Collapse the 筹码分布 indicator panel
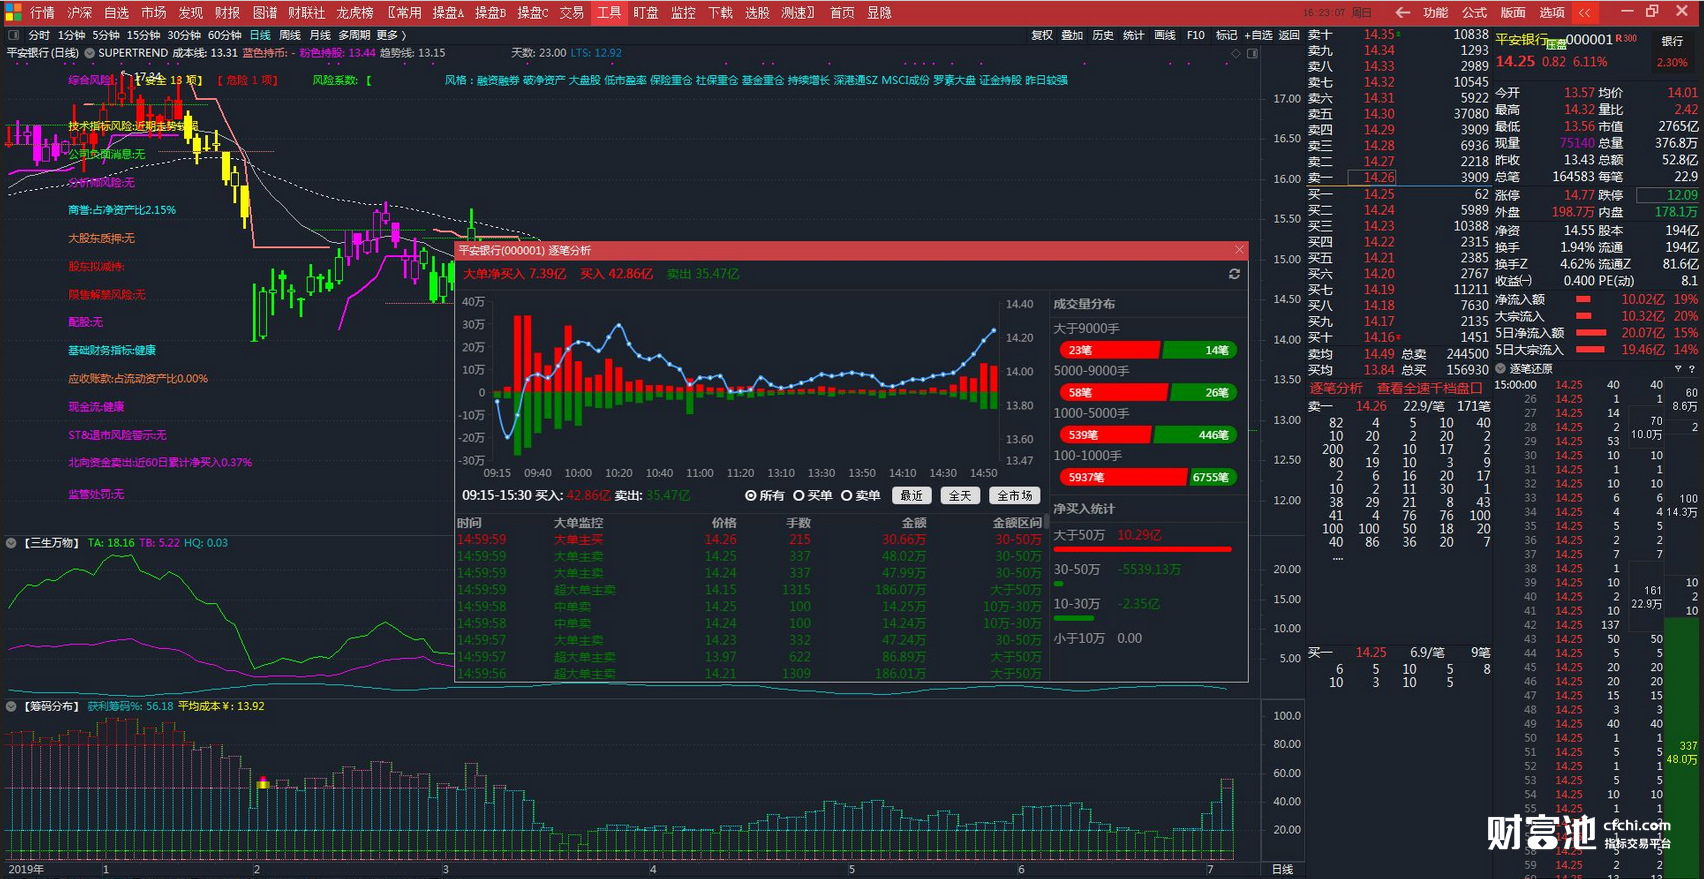 point(12,706)
